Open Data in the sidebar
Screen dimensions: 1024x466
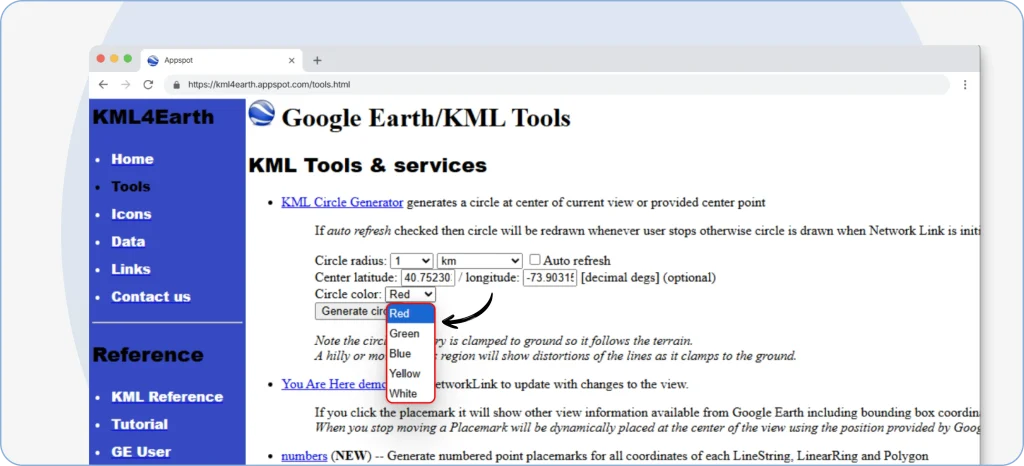click(128, 241)
